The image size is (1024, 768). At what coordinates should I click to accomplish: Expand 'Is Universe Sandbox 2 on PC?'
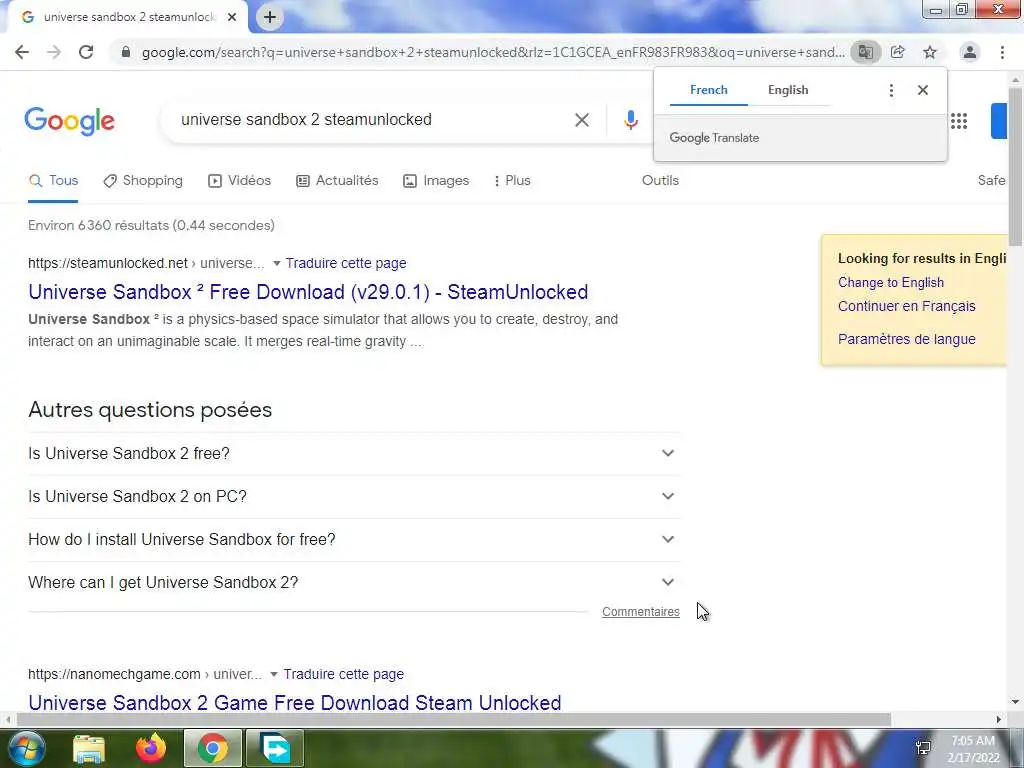(354, 496)
